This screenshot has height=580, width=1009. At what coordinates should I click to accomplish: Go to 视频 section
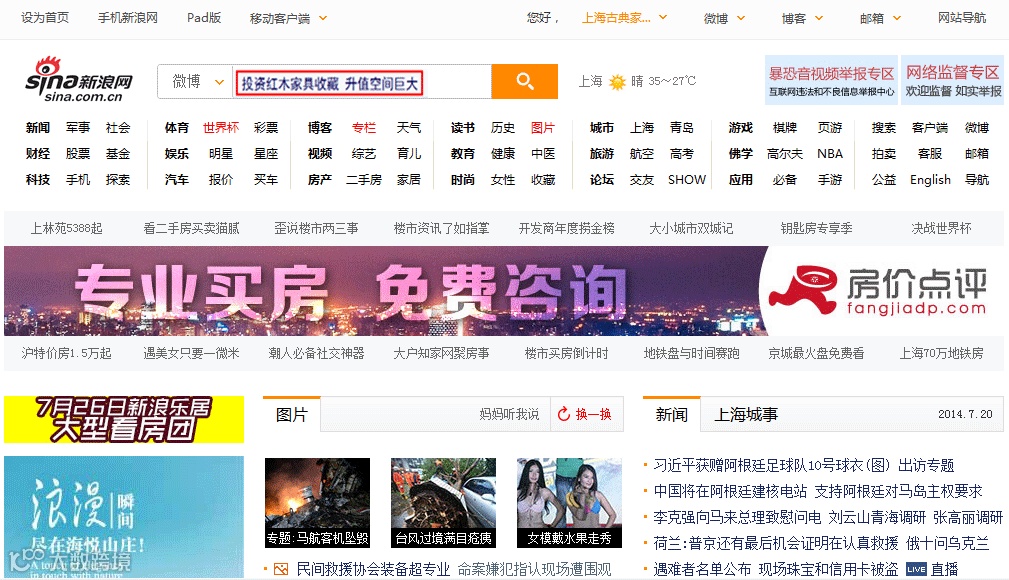[320, 153]
